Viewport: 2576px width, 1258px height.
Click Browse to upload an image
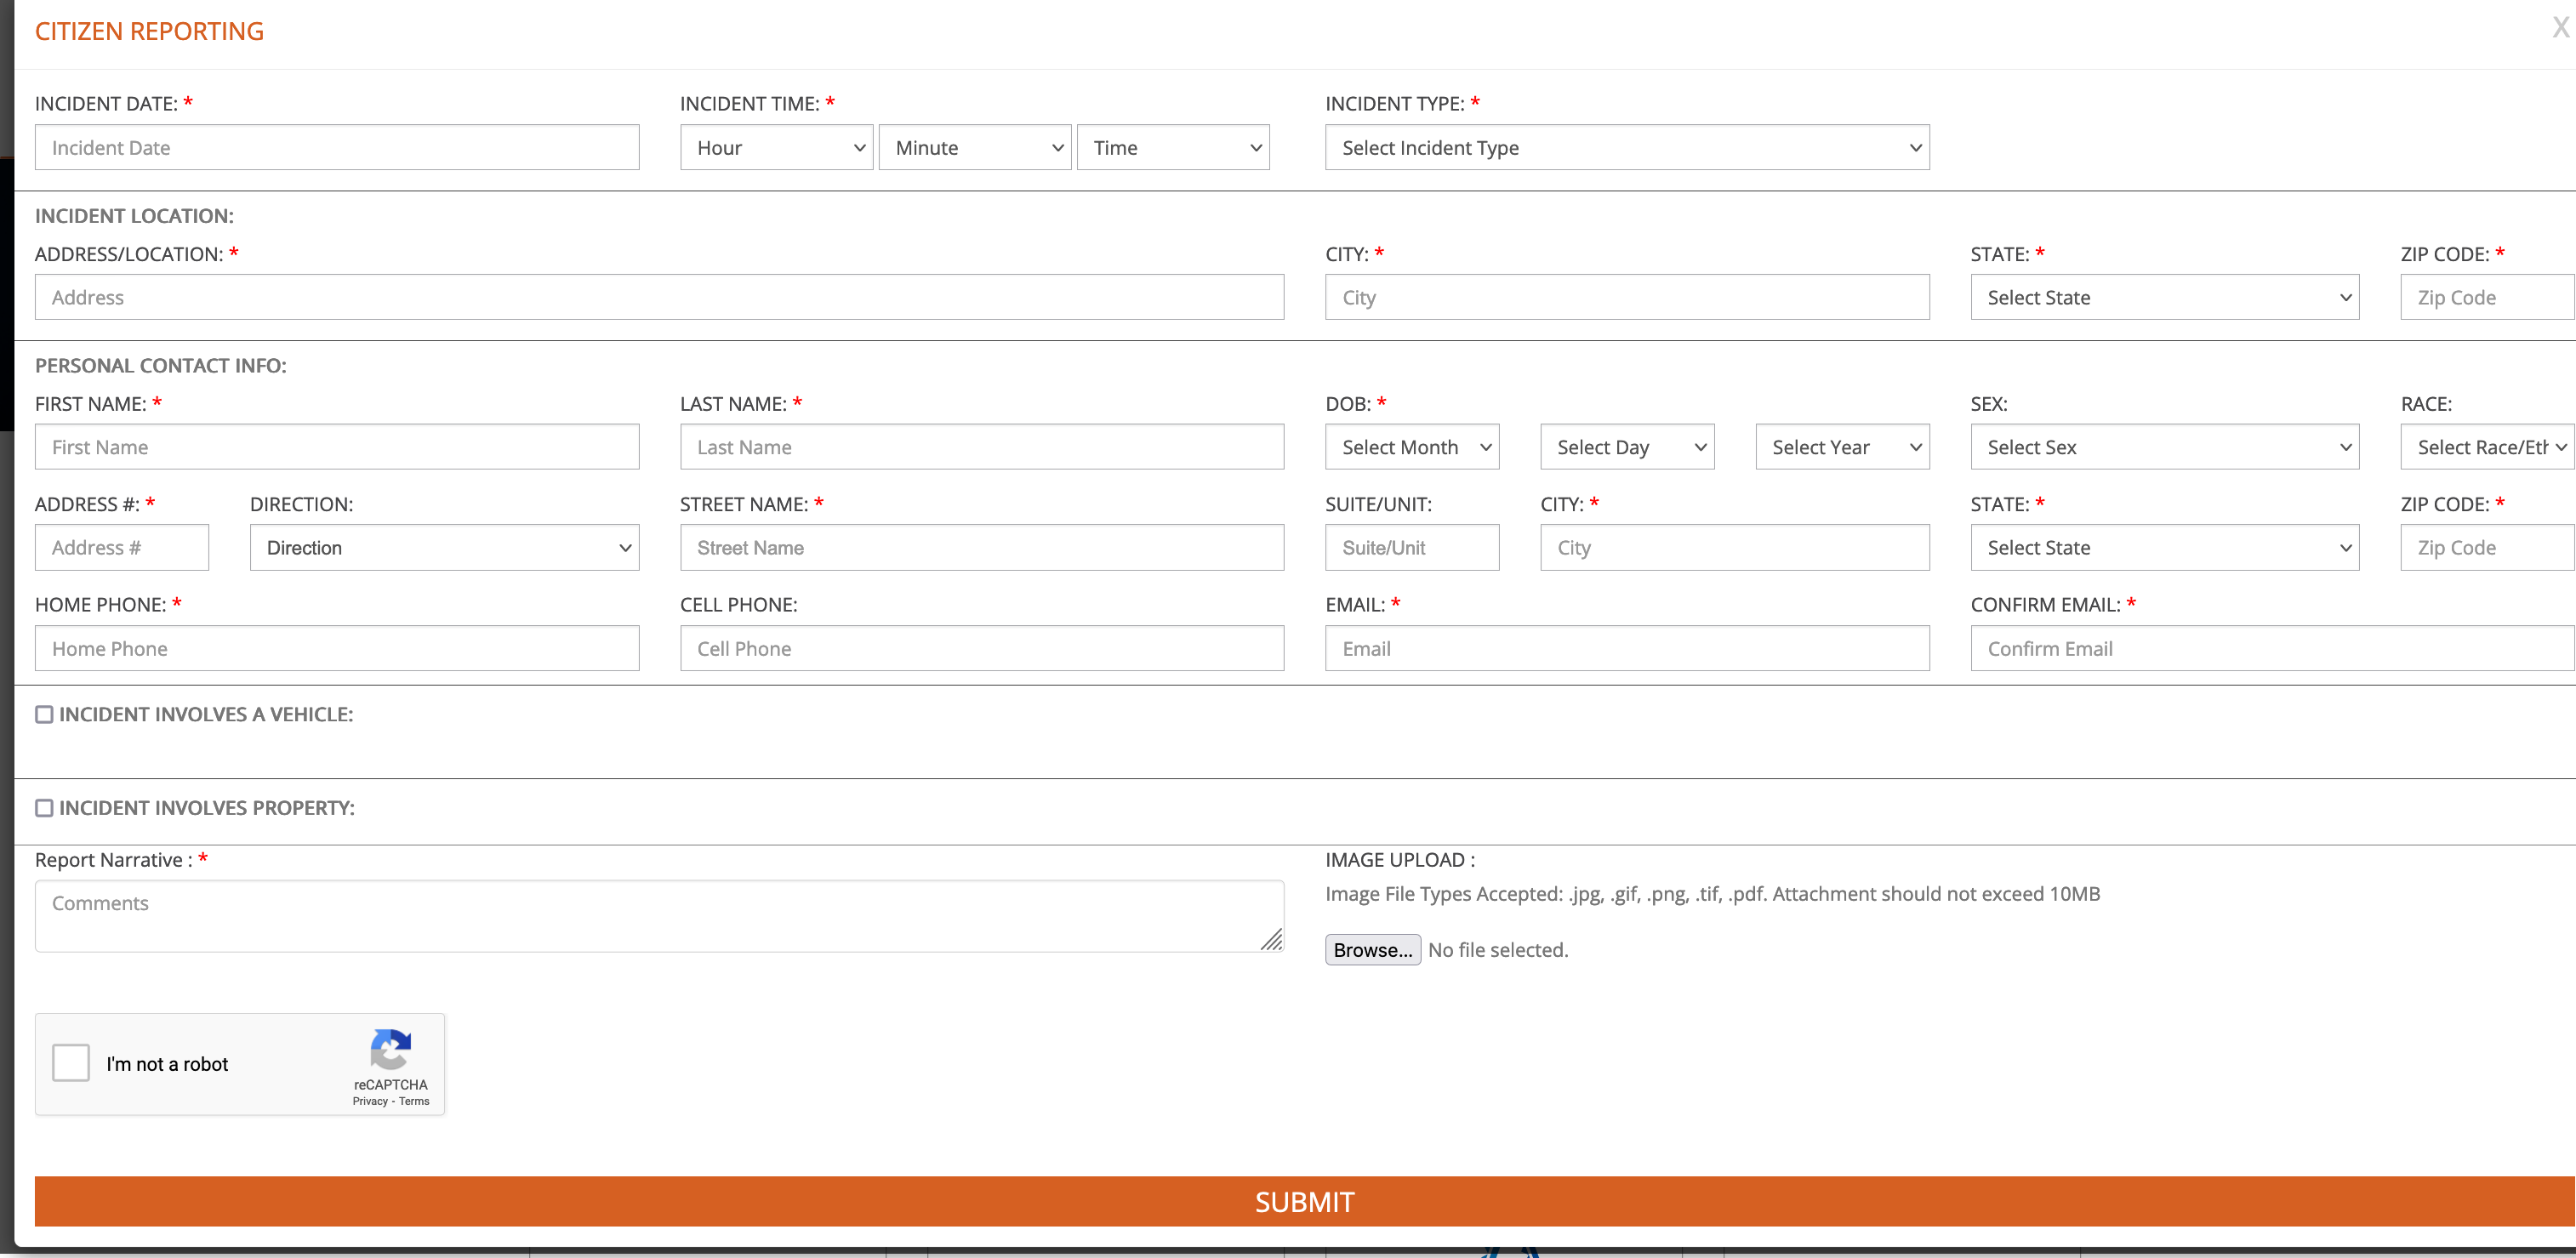[1372, 950]
